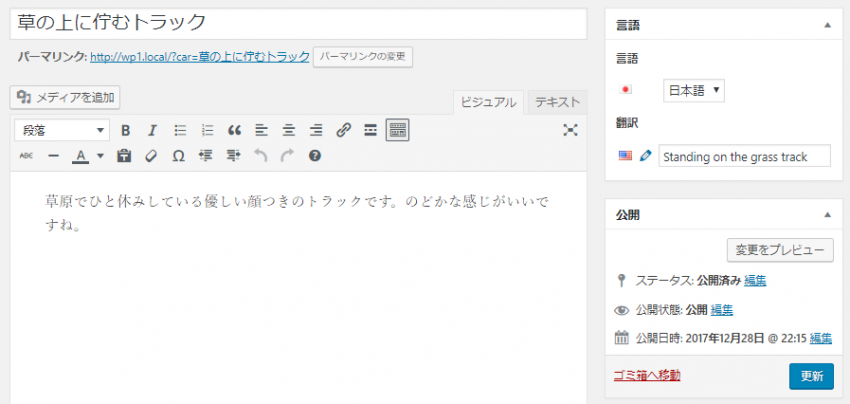
Task: Click into the post body text
Action: [297, 212]
